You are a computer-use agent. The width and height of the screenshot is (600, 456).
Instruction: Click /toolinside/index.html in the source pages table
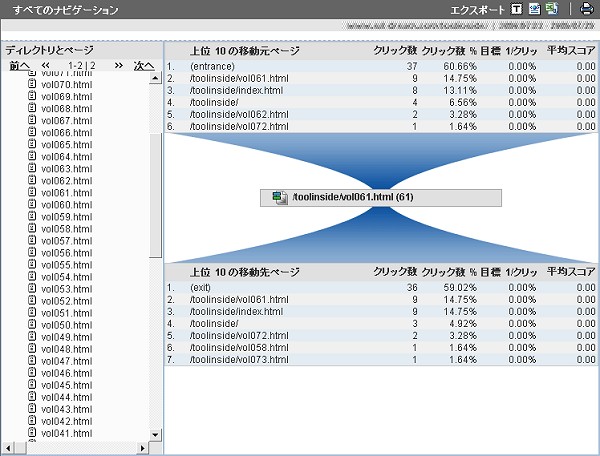pos(235,90)
